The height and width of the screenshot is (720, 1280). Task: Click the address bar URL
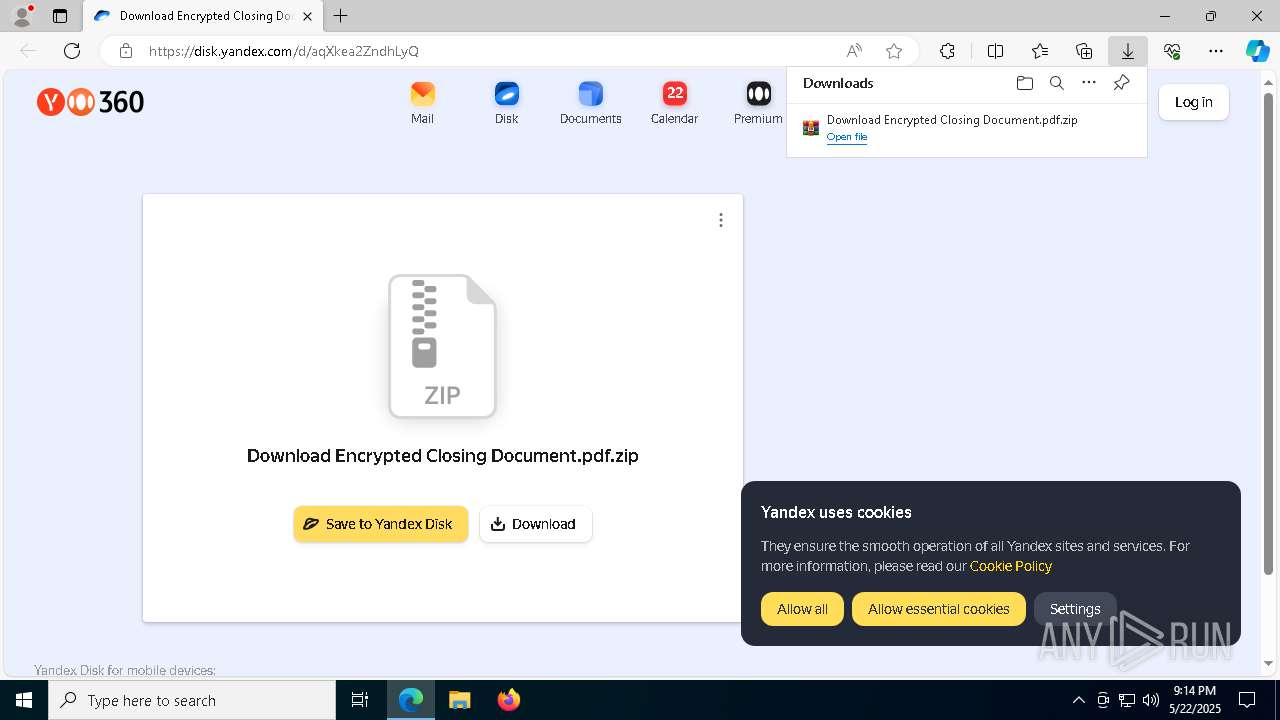[x=283, y=51]
